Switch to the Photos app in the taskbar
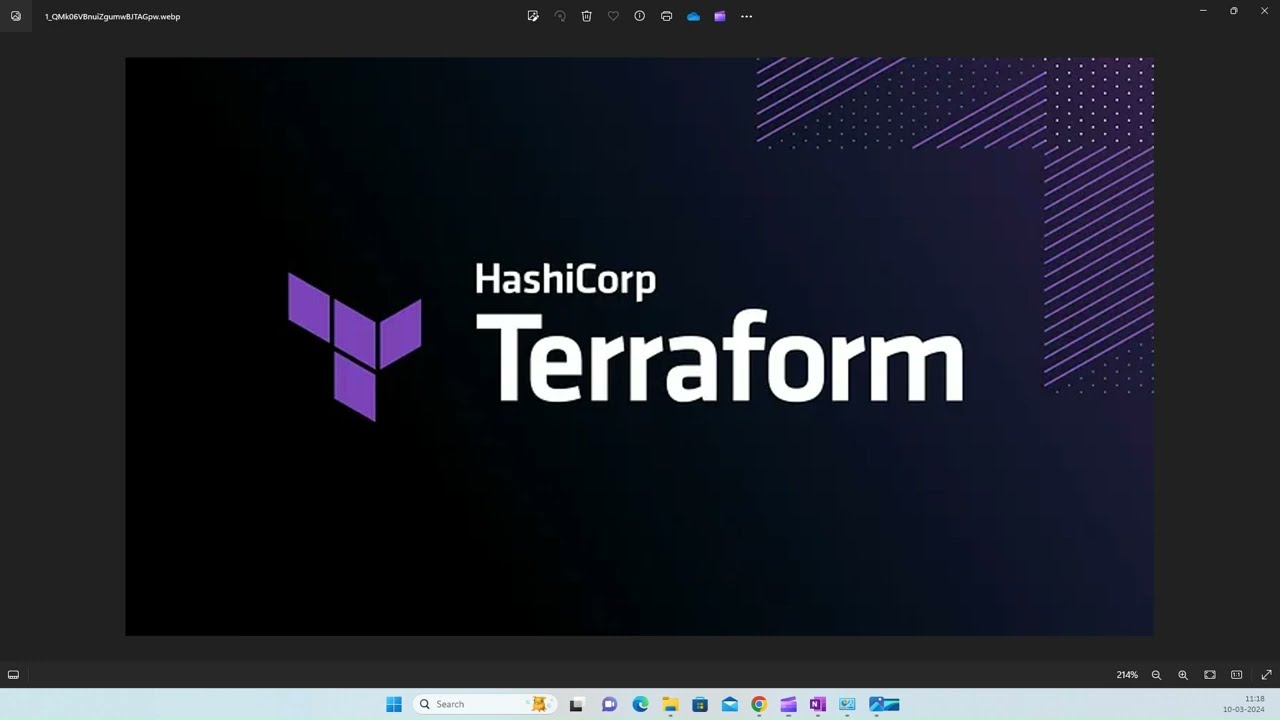 pos(884,704)
